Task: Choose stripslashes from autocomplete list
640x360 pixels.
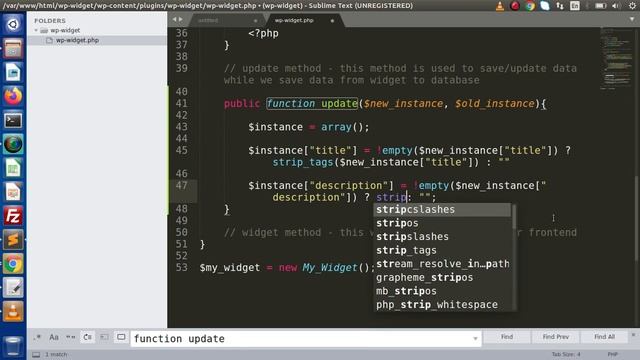Action: tap(442, 236)
